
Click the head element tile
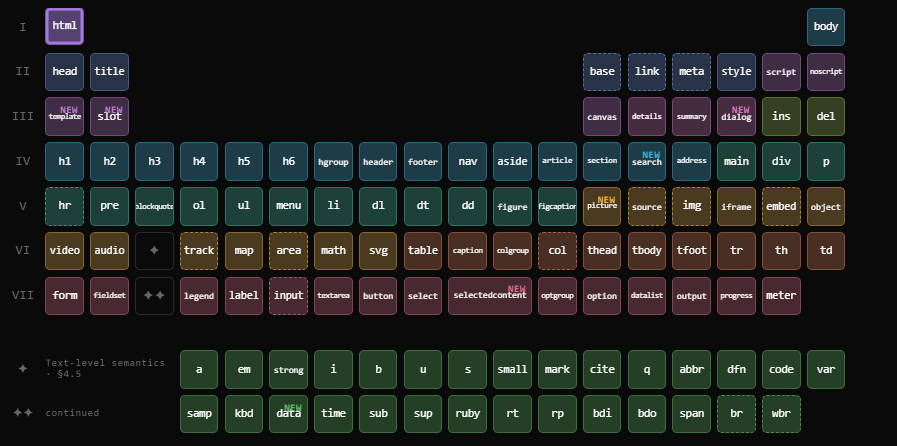[65, 72]
